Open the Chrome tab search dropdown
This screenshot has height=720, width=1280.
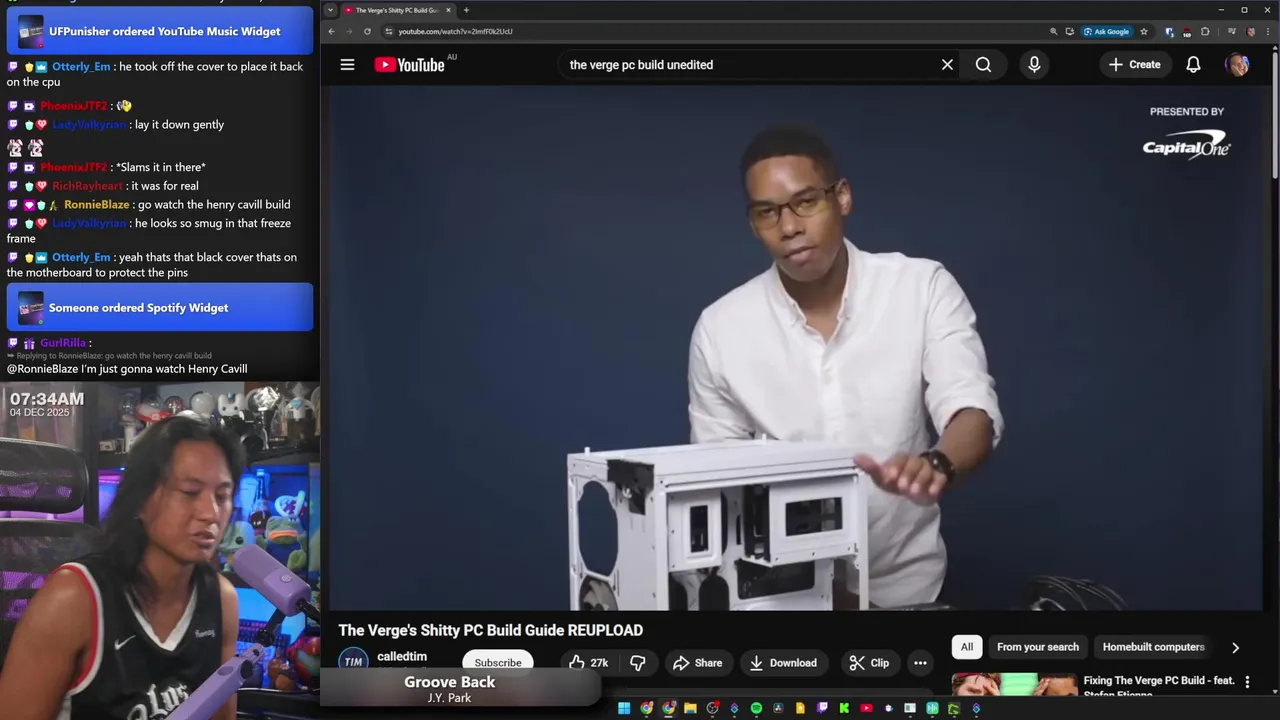330,10
